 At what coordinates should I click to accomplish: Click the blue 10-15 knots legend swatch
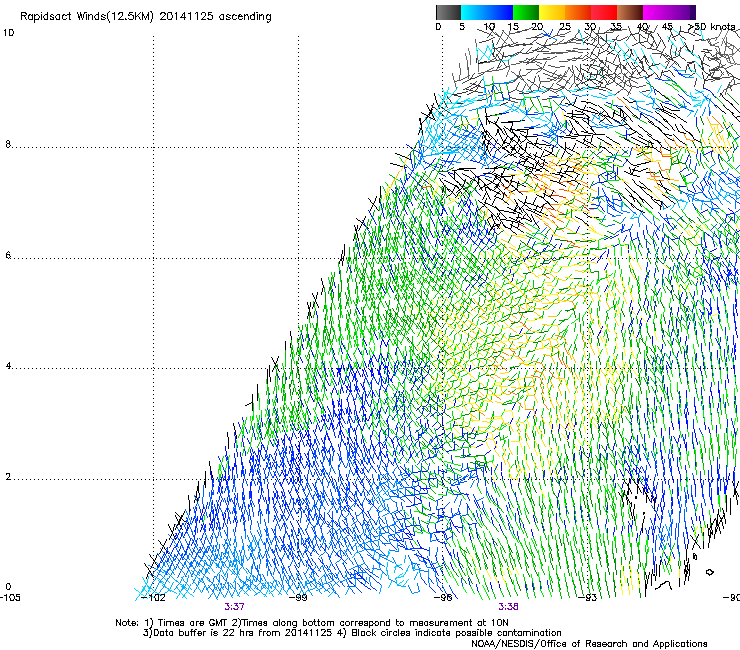pyautogui.click(x=500, y=12)
